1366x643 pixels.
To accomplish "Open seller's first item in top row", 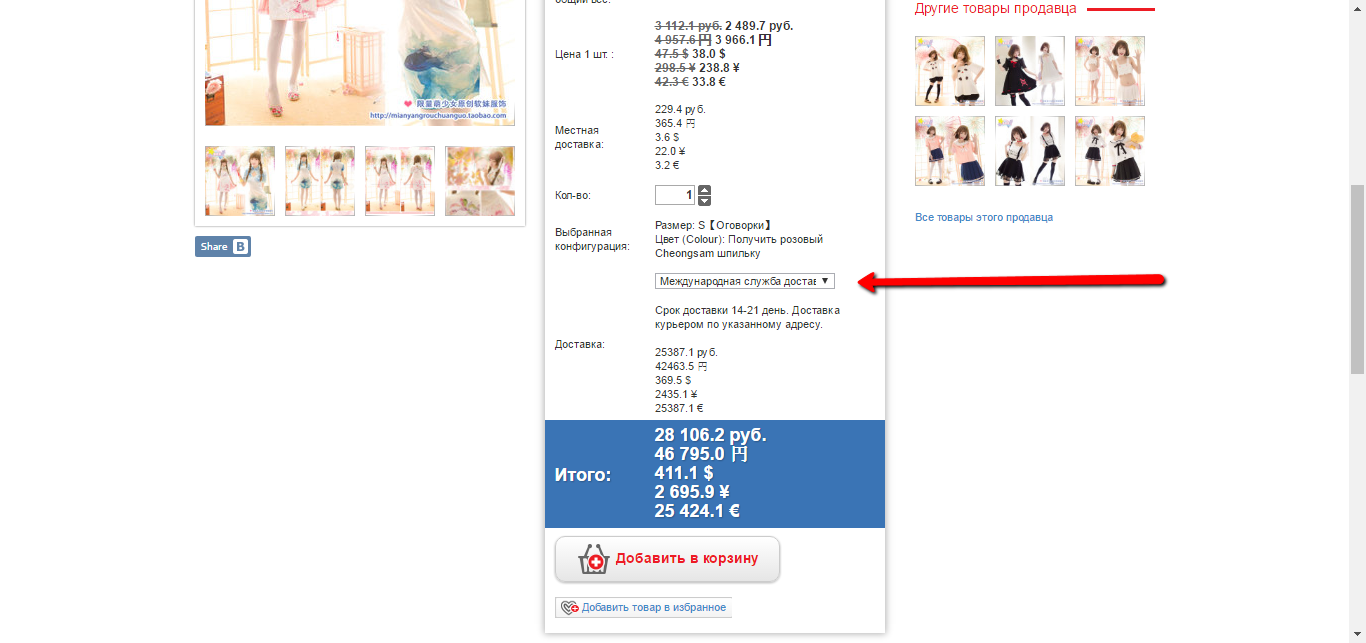I will (950, 71).
